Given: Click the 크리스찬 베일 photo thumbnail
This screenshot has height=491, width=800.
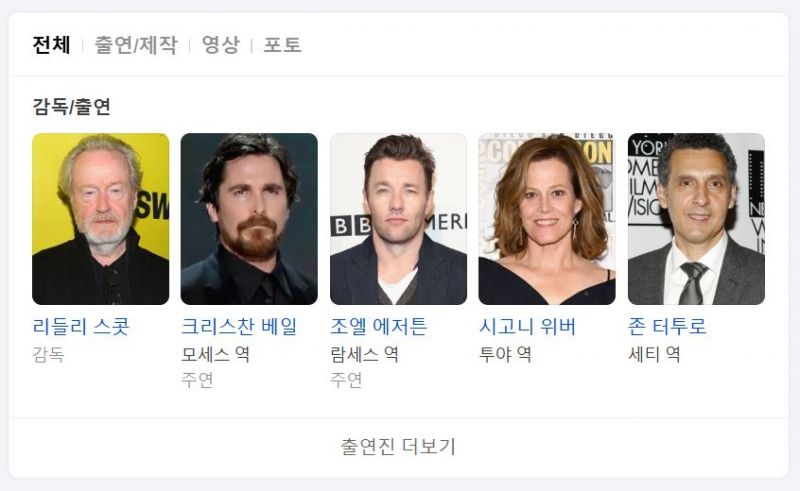Looking at the screenshot, I should [x=249, y=219].
